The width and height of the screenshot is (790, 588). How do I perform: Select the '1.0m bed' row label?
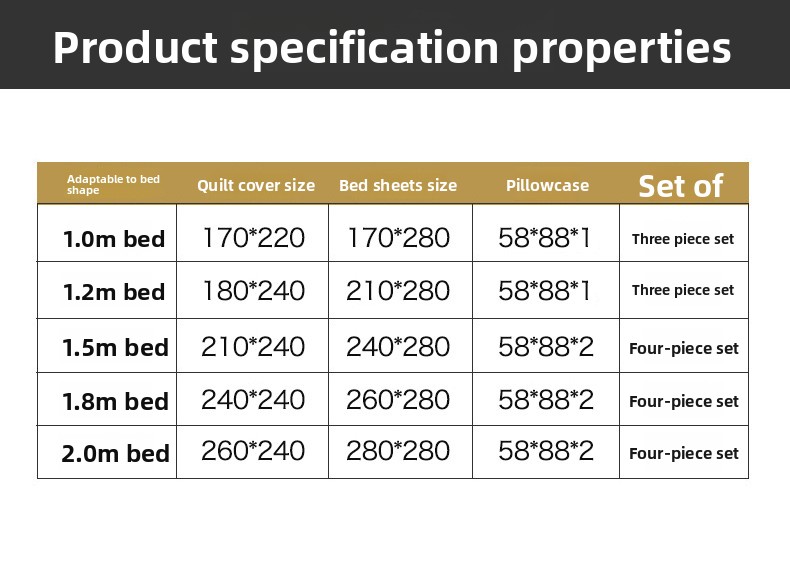(x=114, y=239)
